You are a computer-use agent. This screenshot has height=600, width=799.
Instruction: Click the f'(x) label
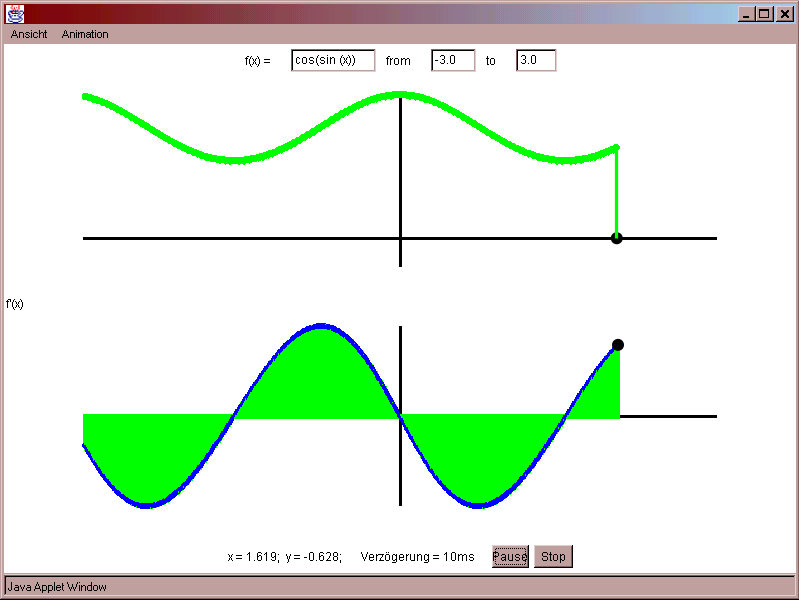(15, 304)
